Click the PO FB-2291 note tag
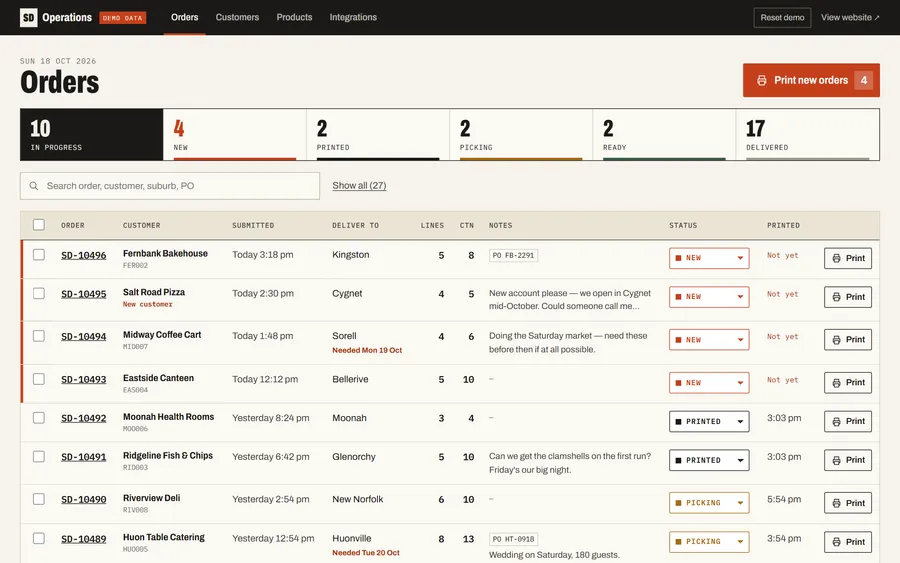The image size is (900, 563). tap(513, 255)
